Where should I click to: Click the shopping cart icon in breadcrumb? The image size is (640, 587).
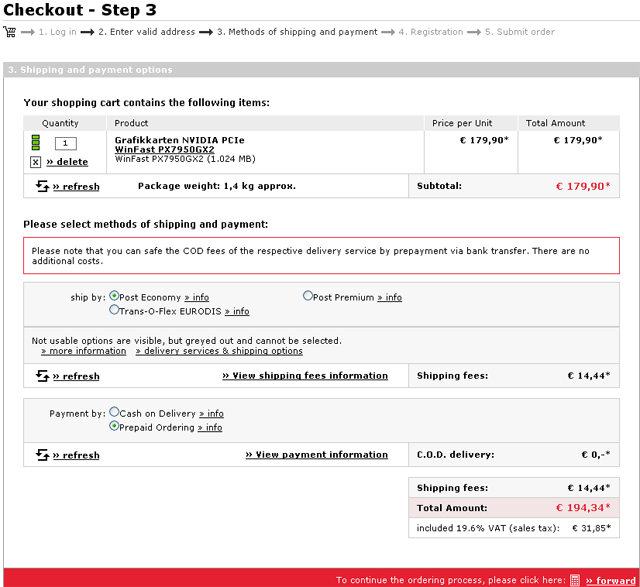[10, 32]
